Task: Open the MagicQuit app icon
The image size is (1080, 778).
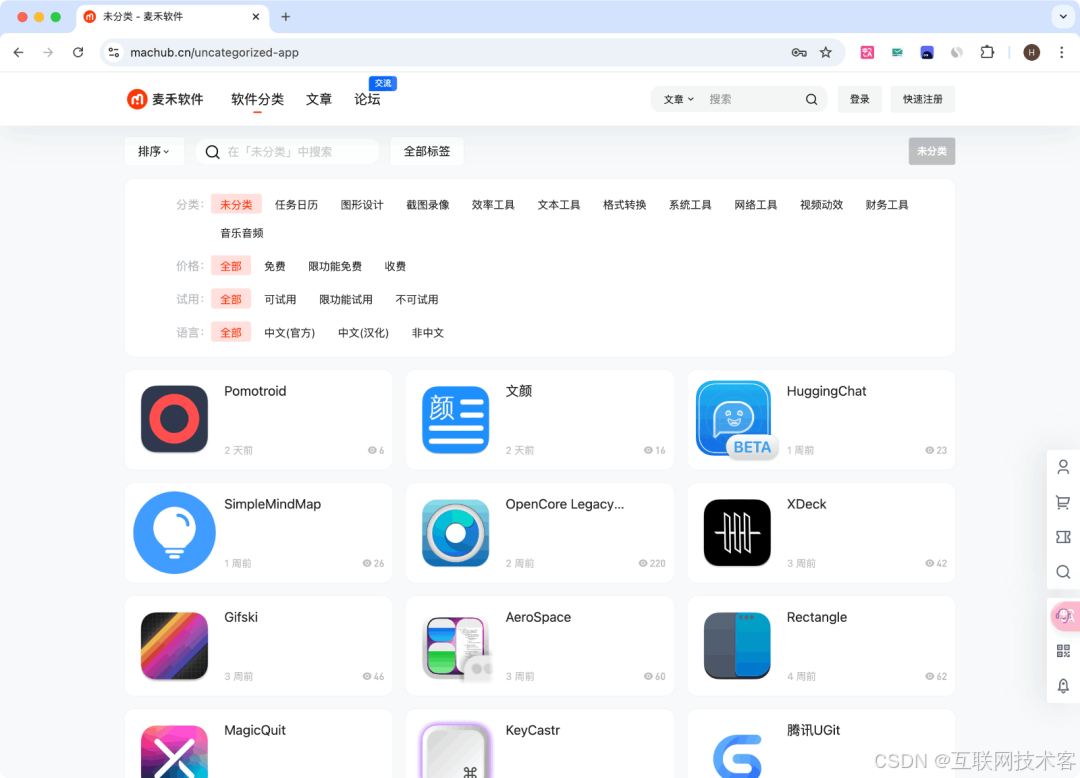Action: point(174,752)
